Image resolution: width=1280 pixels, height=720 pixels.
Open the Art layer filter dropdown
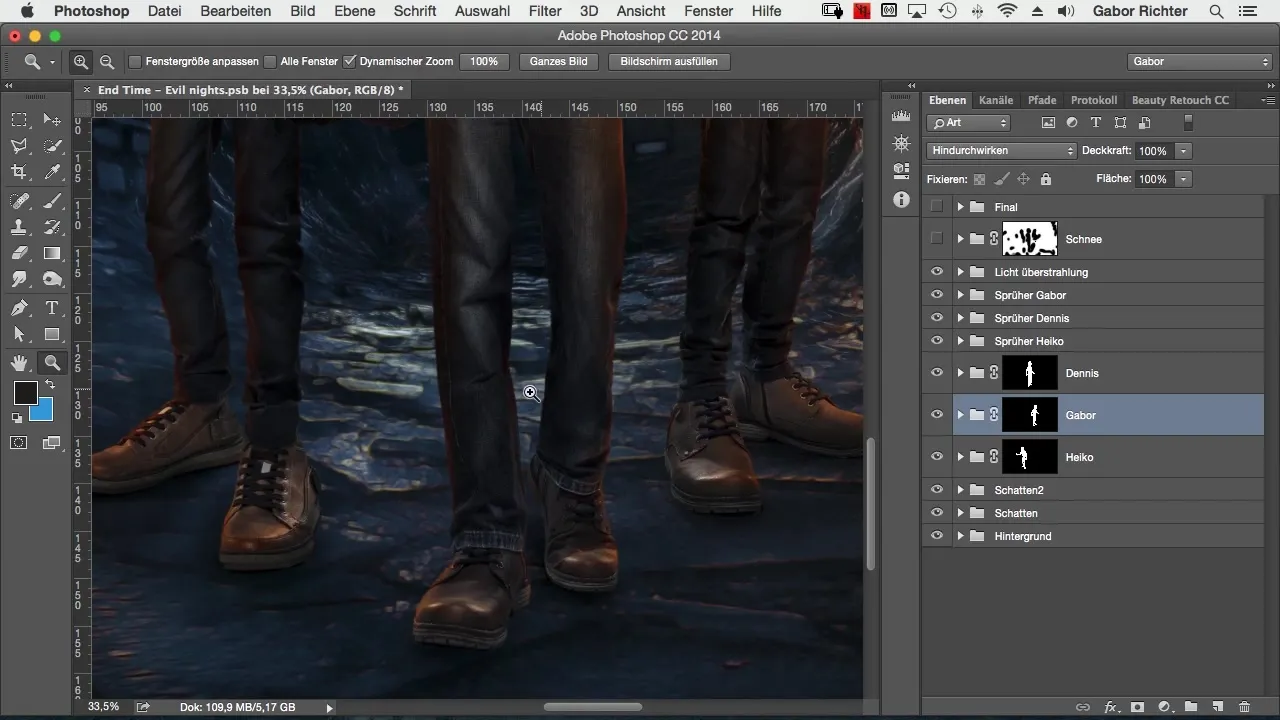click(x=968, y=123)
